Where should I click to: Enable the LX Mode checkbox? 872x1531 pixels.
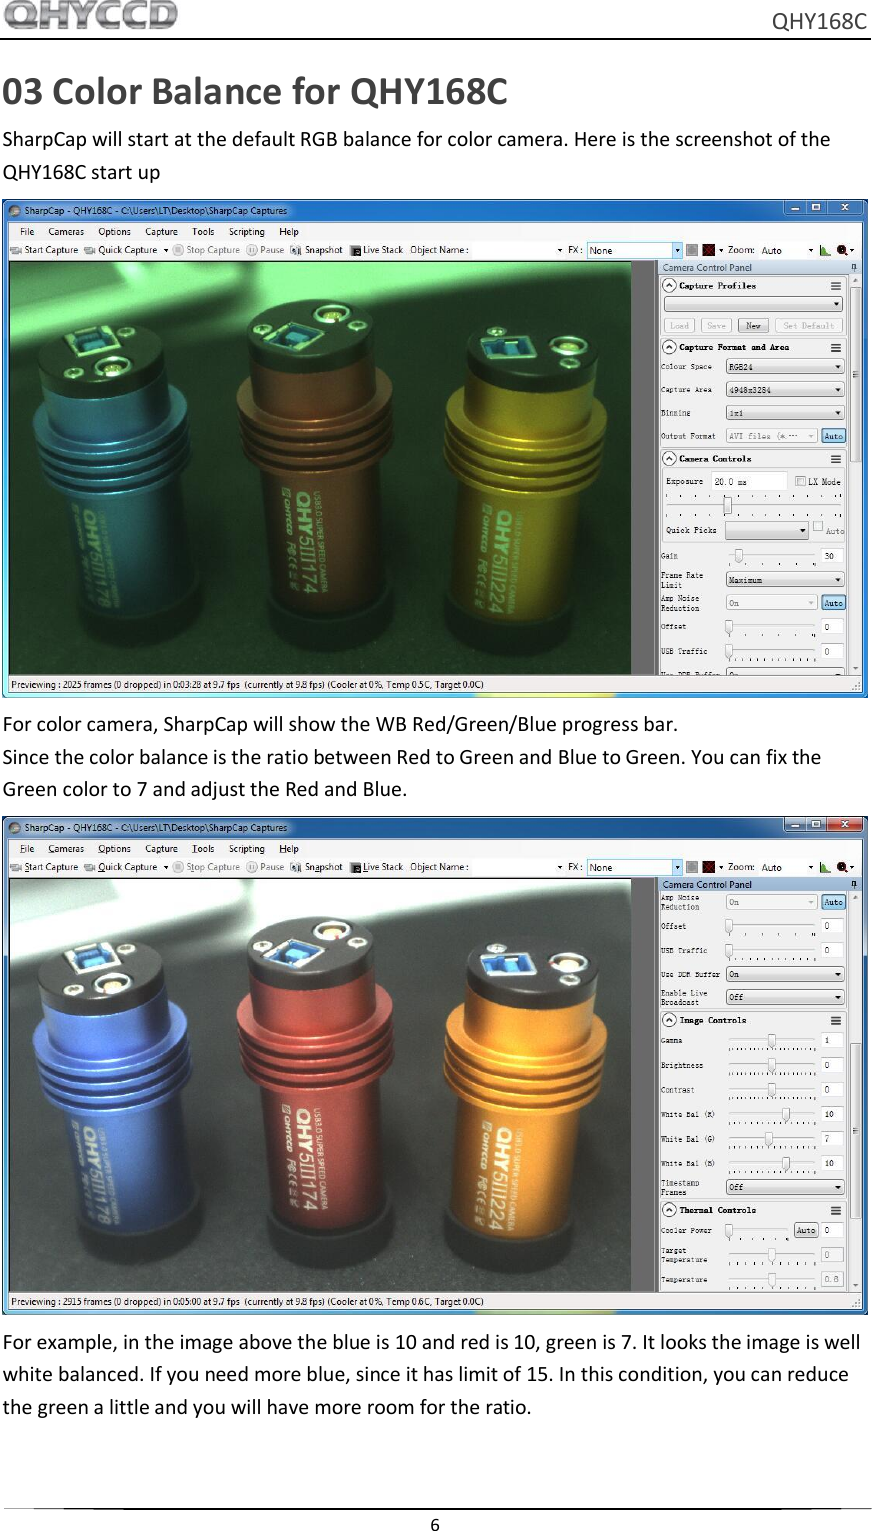801,481
